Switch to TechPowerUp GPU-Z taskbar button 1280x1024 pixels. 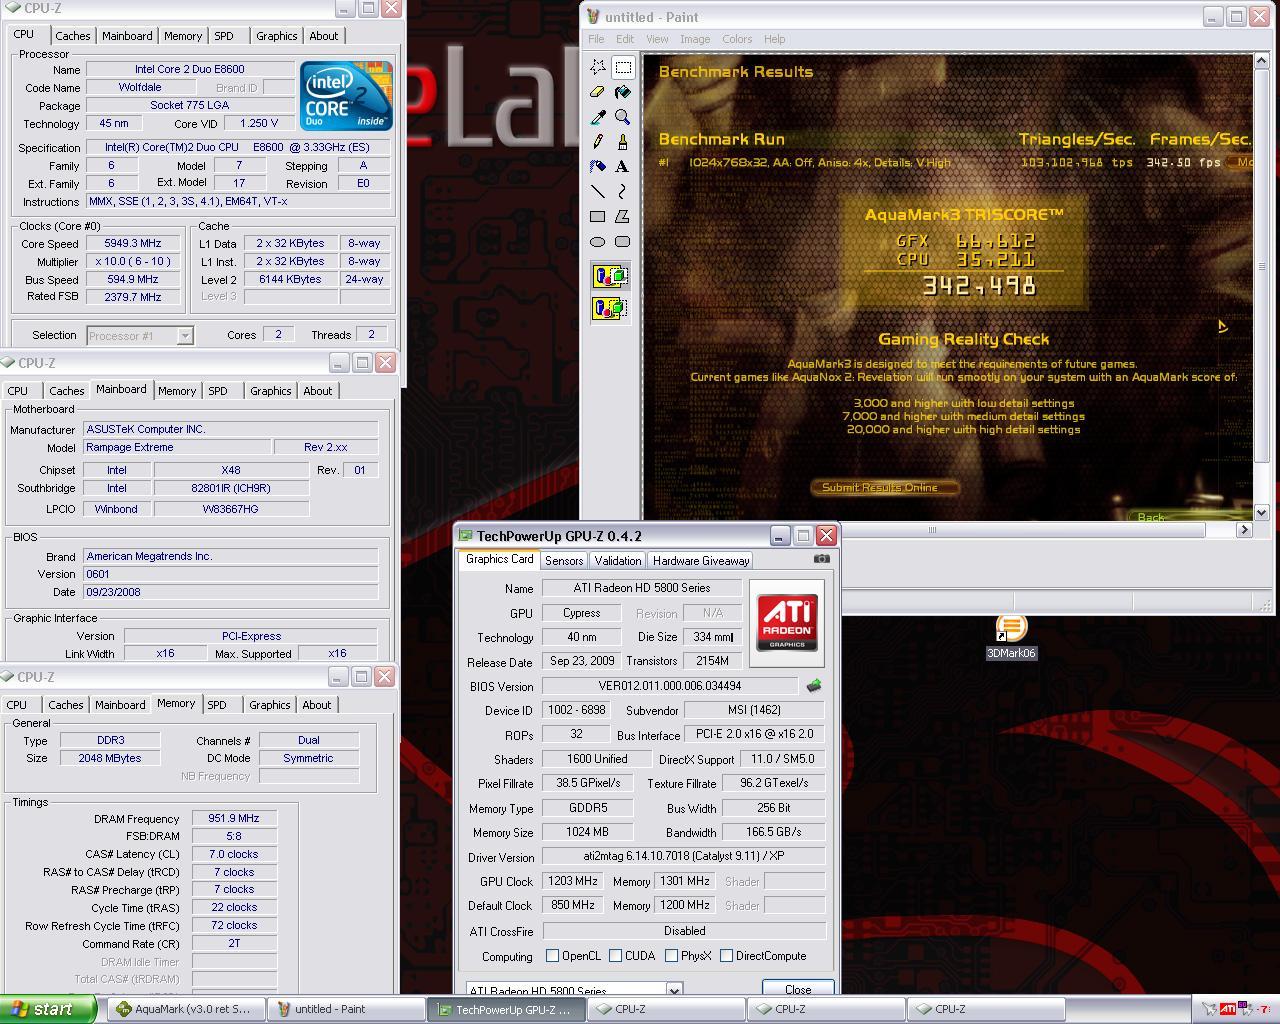pos(507,1009)
